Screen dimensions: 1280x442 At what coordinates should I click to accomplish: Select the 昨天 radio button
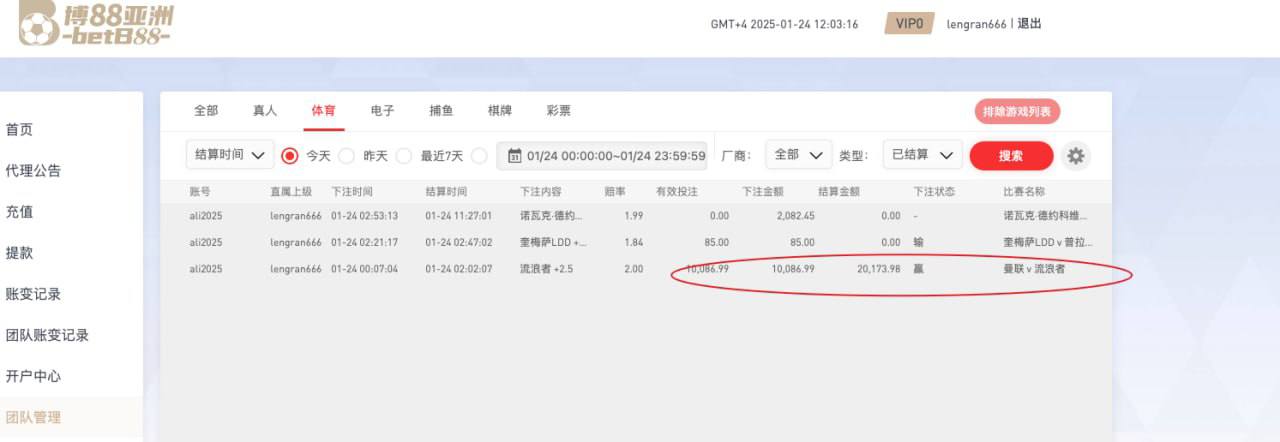coord(347,155)
